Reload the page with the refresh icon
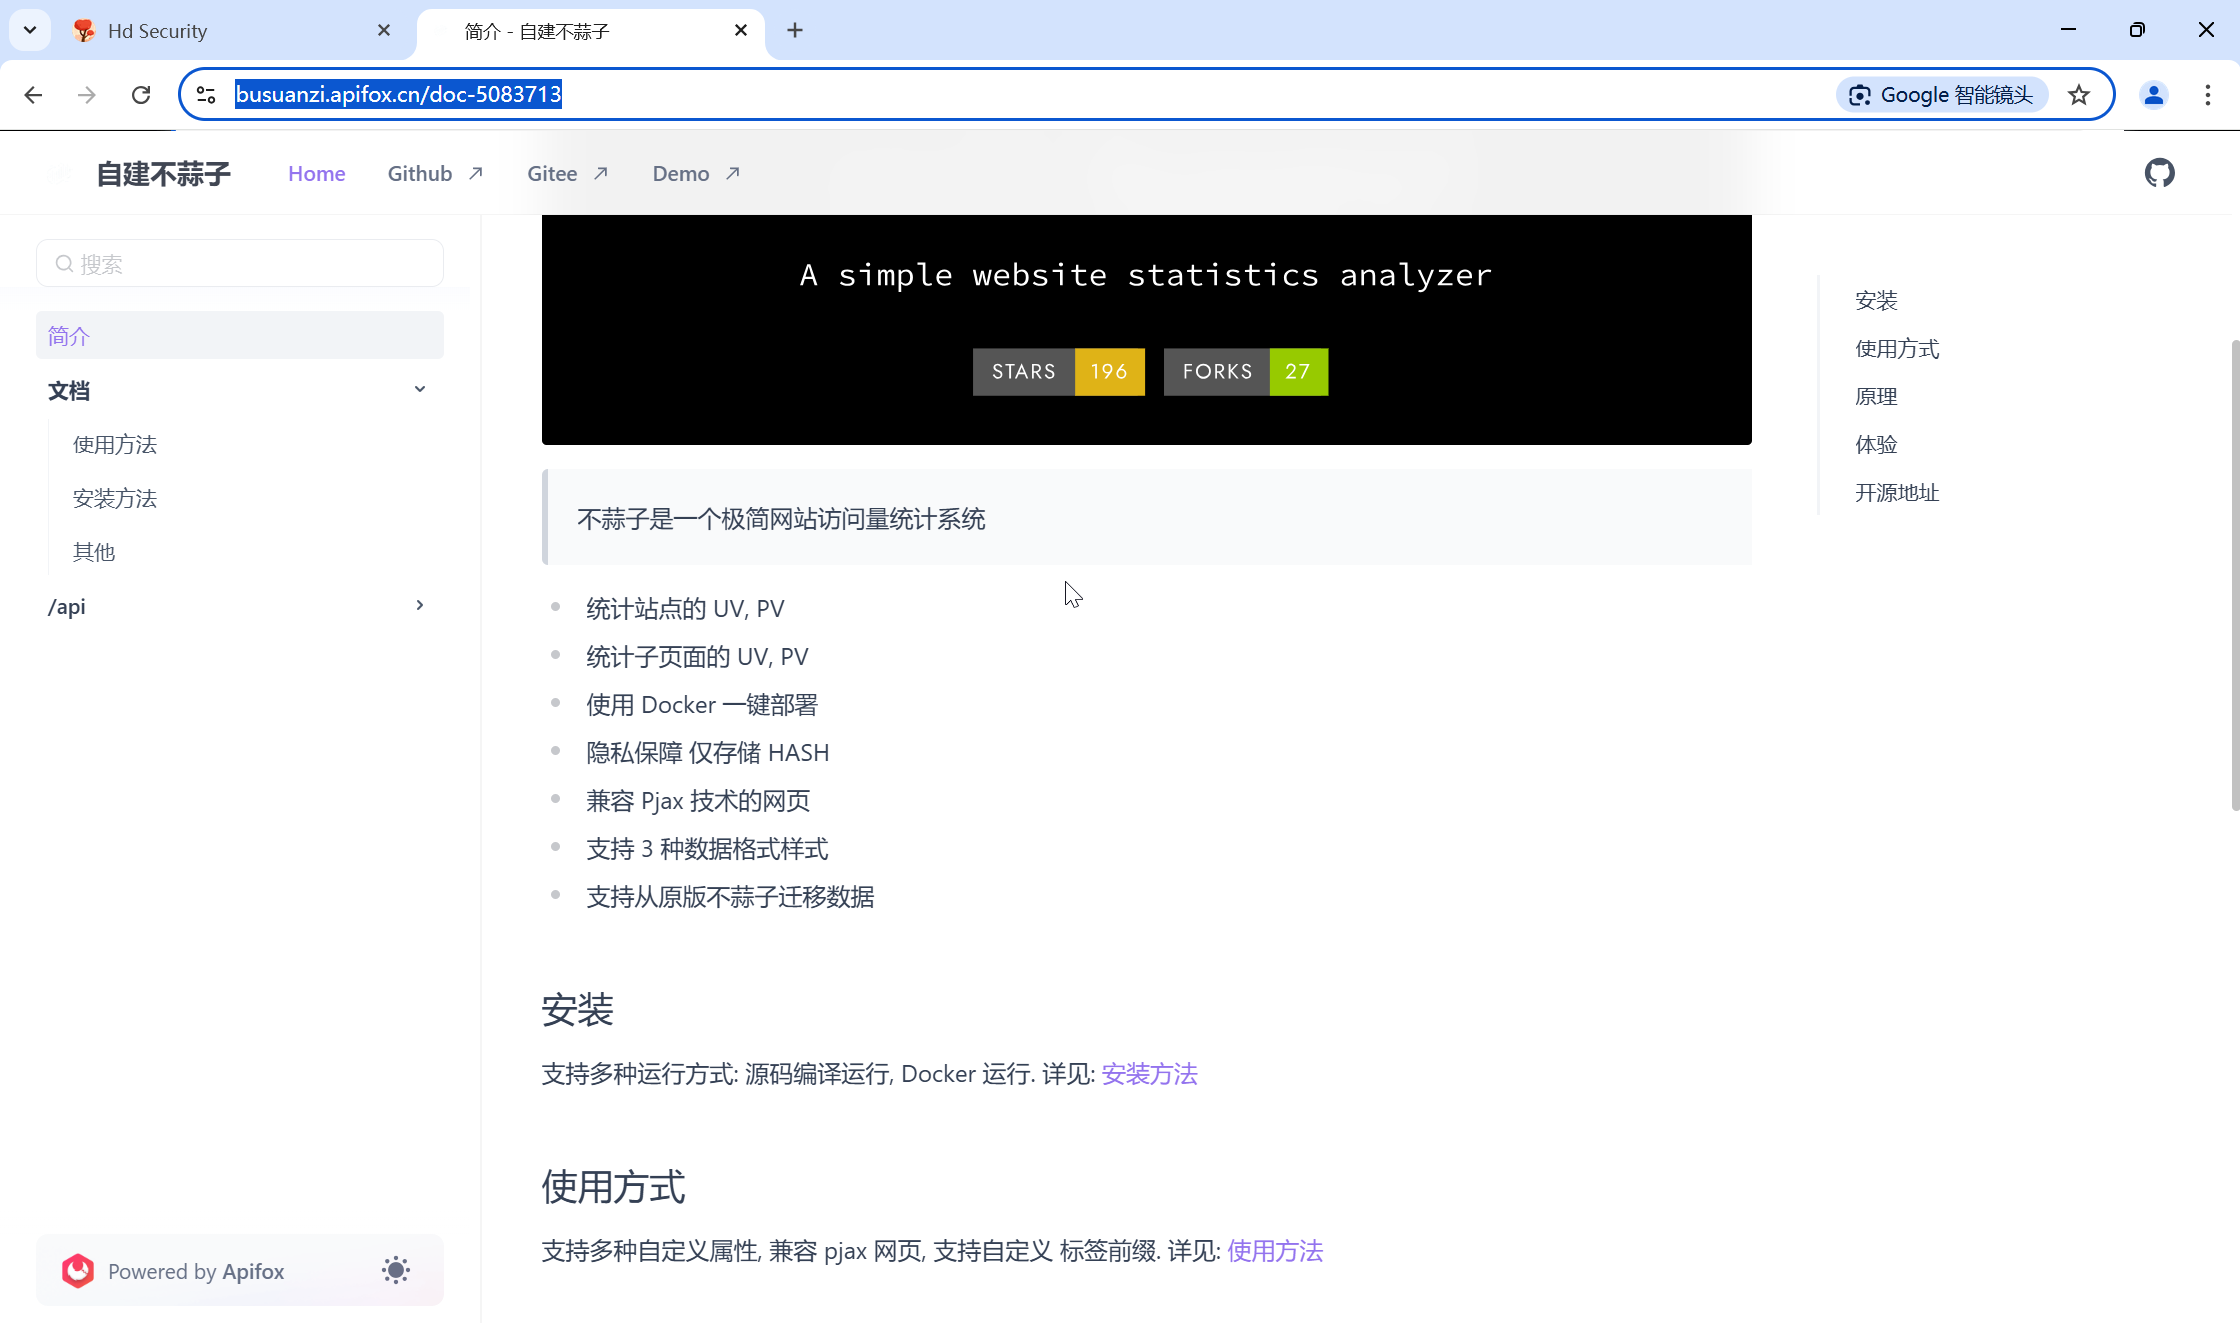The width and height of the screenshot is (2240, 1323). (141, 95)
